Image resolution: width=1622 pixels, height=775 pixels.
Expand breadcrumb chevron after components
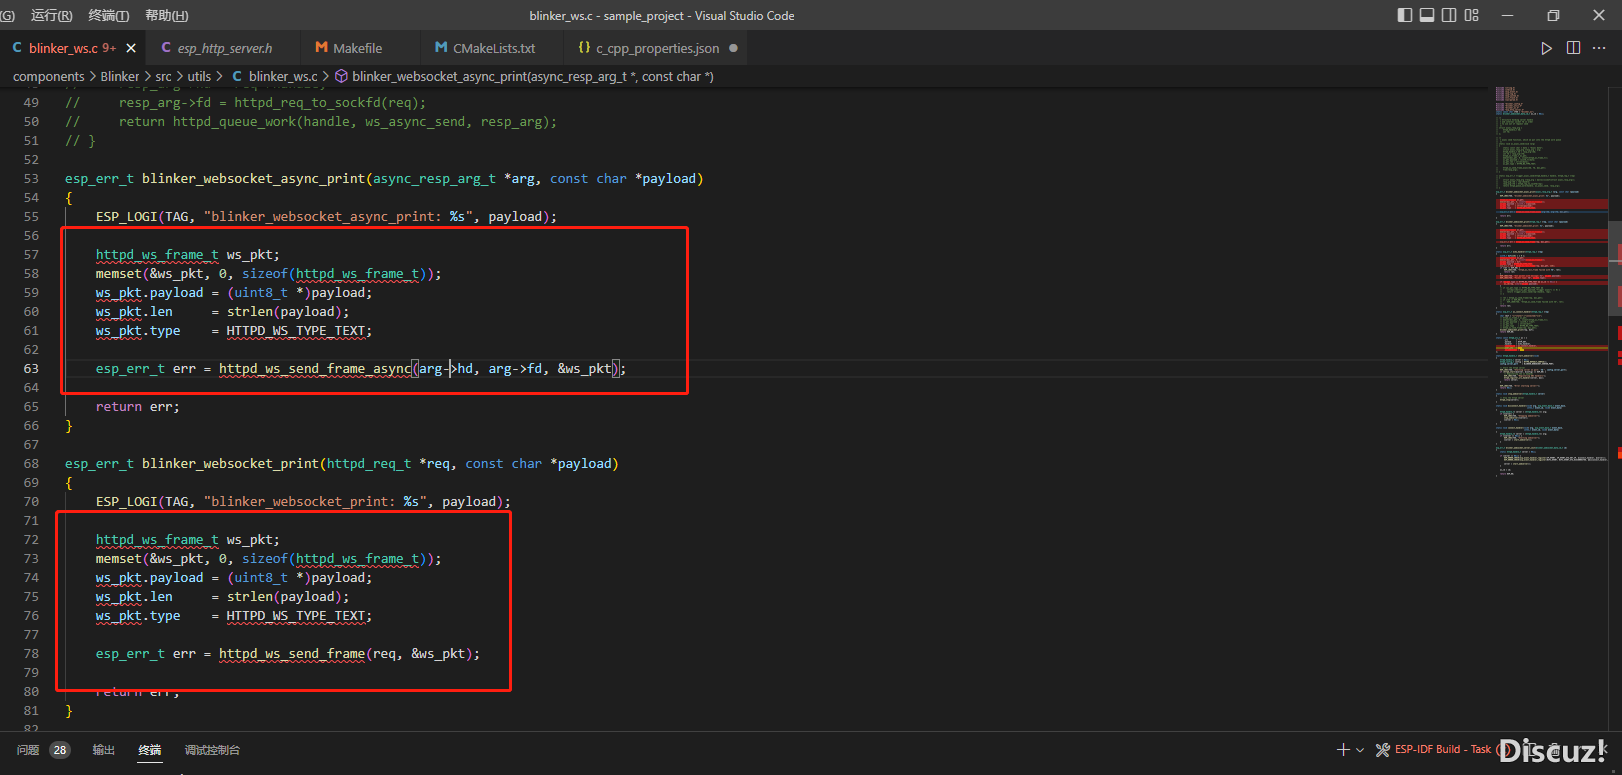[92, 76]
